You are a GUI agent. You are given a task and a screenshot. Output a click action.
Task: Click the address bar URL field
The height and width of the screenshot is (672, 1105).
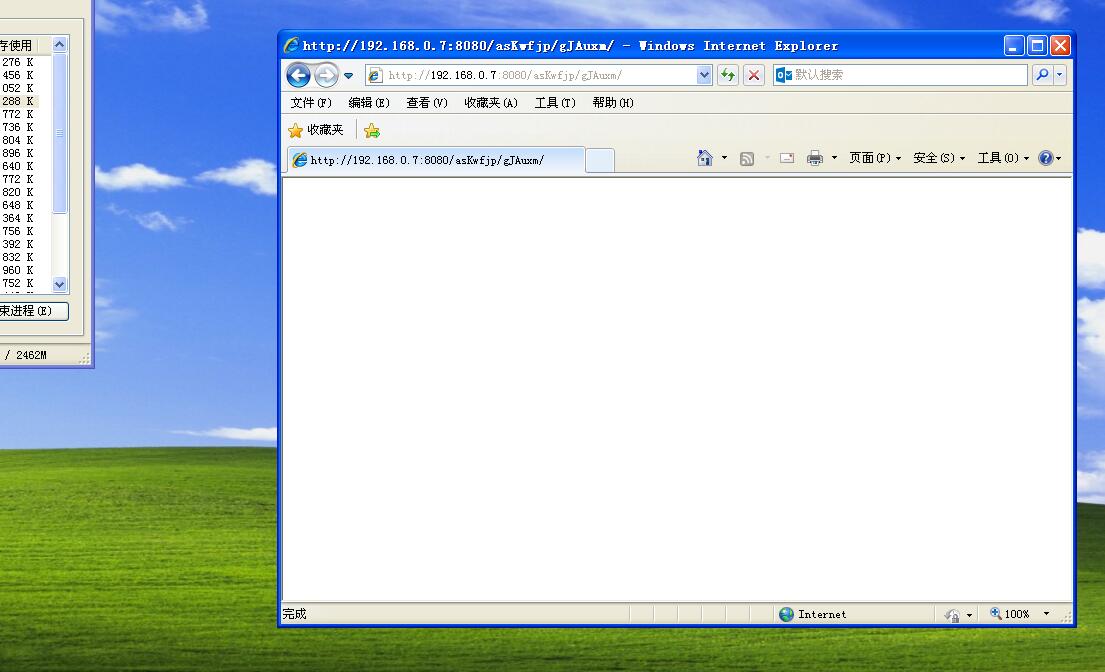(x=540, y=75)
